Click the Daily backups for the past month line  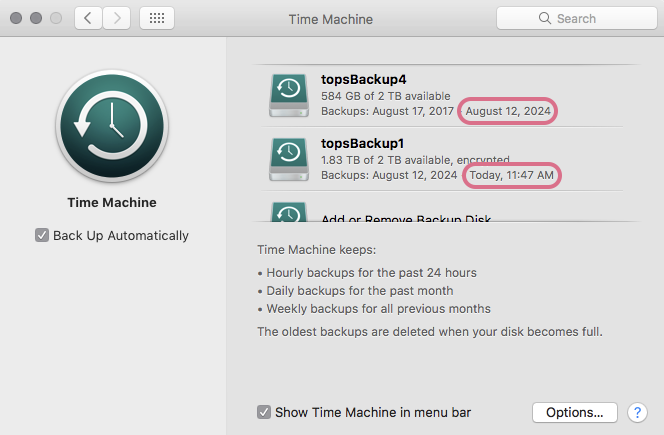coord(360,291)
